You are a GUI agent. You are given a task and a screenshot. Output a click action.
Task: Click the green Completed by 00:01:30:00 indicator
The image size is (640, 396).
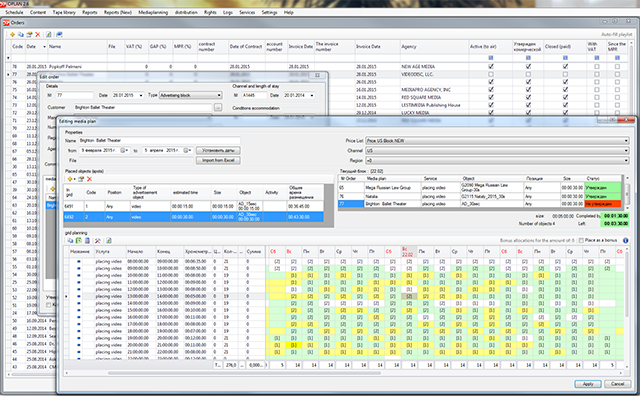(x=616, y=216)
